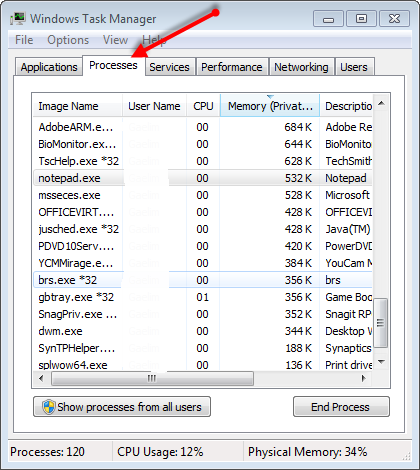Viewport: 420px width, 470px height.
Task: Click the scroll down arrow in process list
Action: 381,362
